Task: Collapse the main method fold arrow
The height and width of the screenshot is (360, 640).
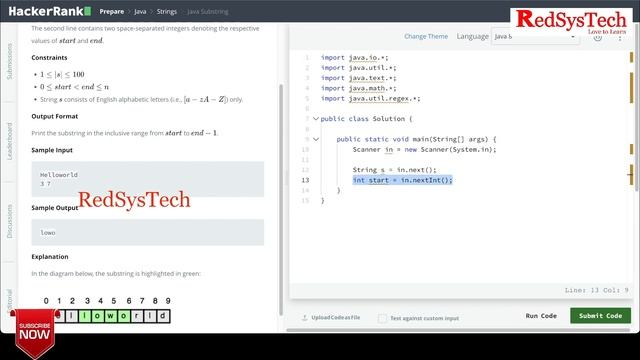Action: click(x=316, y=139)
